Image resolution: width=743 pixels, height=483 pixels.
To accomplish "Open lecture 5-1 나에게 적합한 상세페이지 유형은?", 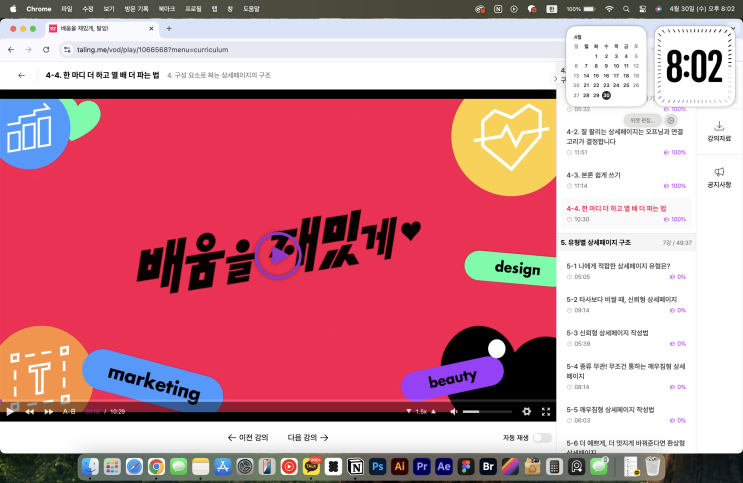I will pos(626,271).
